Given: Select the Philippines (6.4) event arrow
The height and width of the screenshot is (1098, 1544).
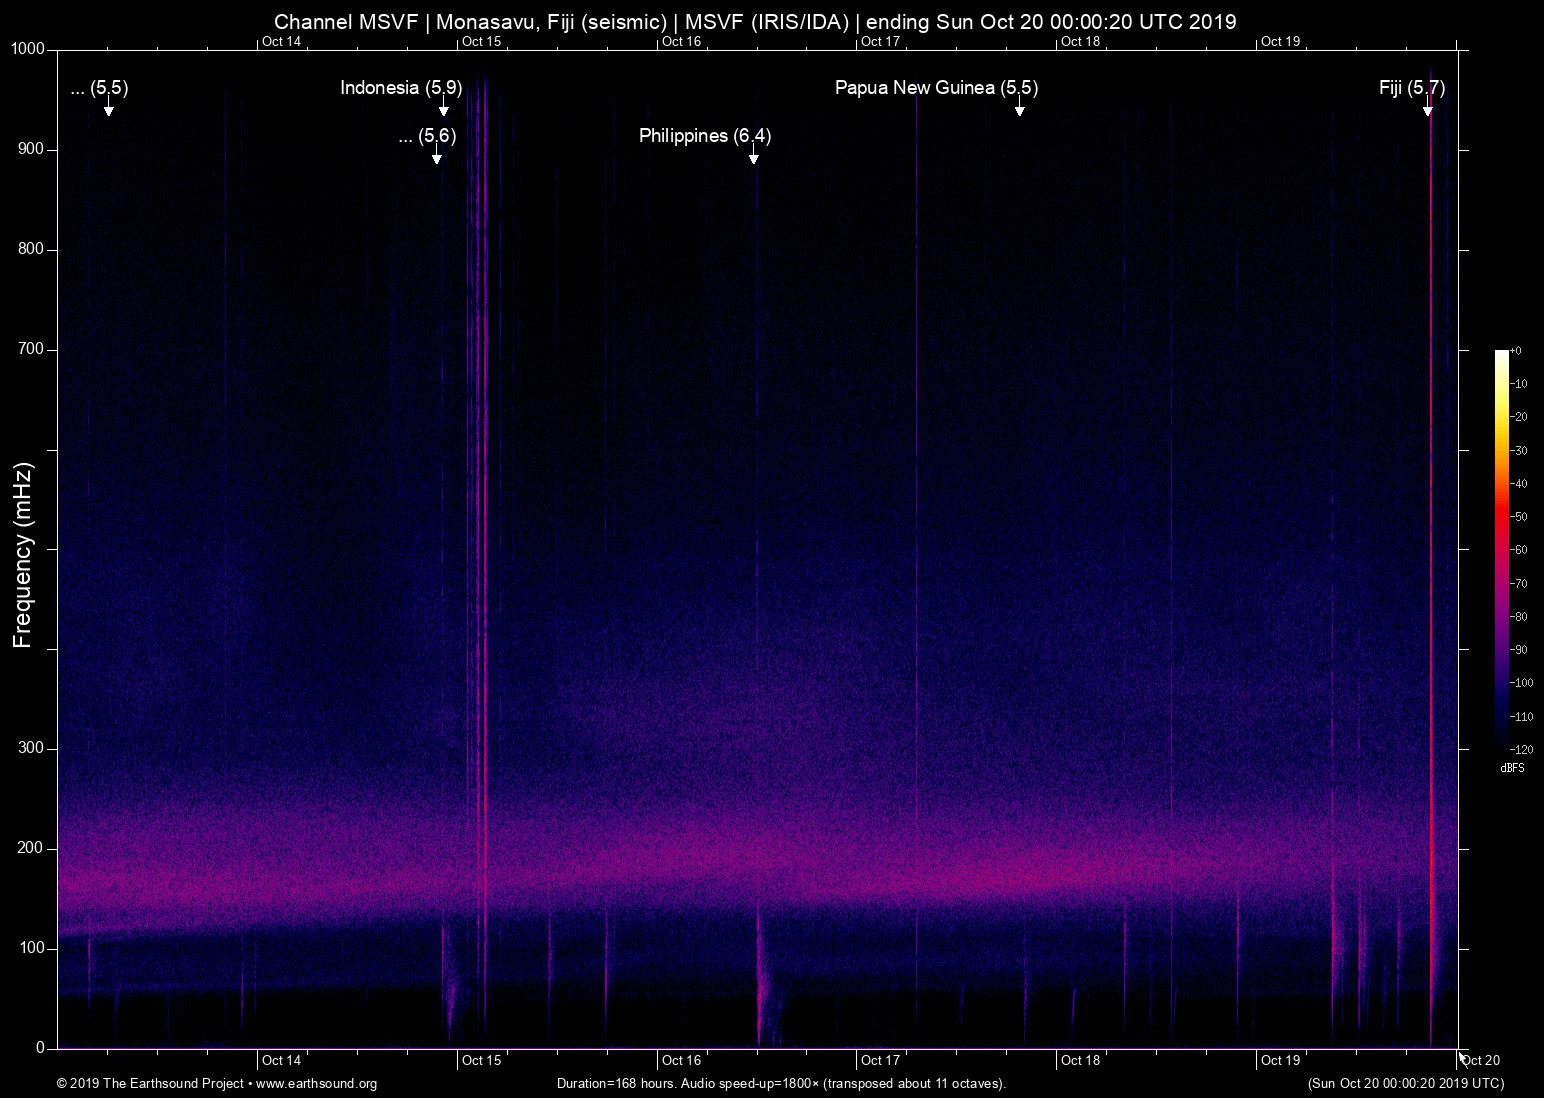Looking at the screenshot, I should click(x=755, y=157).
